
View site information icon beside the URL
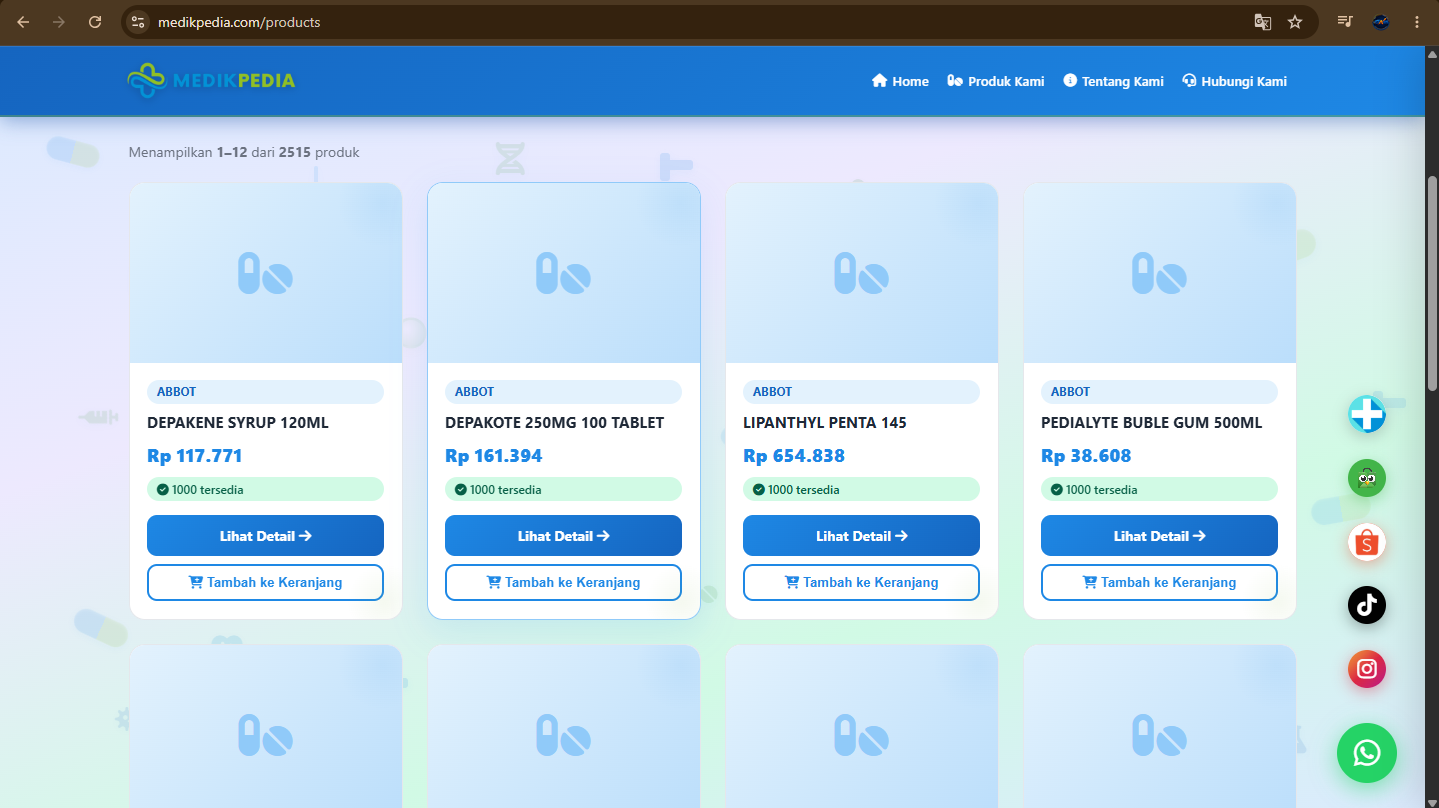pos(138,22)
